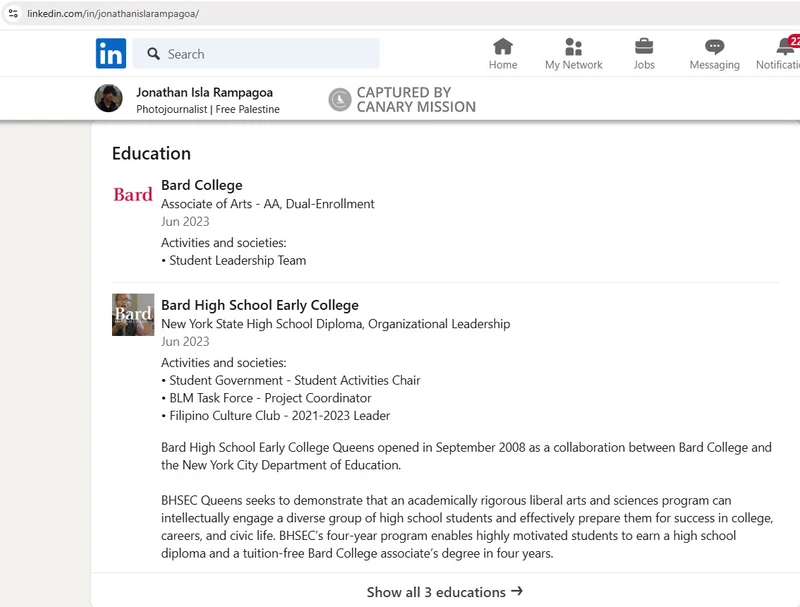Click "Activities and societies:" under Bard College
Image resolution: width=800 pixels, height=607 pixels.
223,243
